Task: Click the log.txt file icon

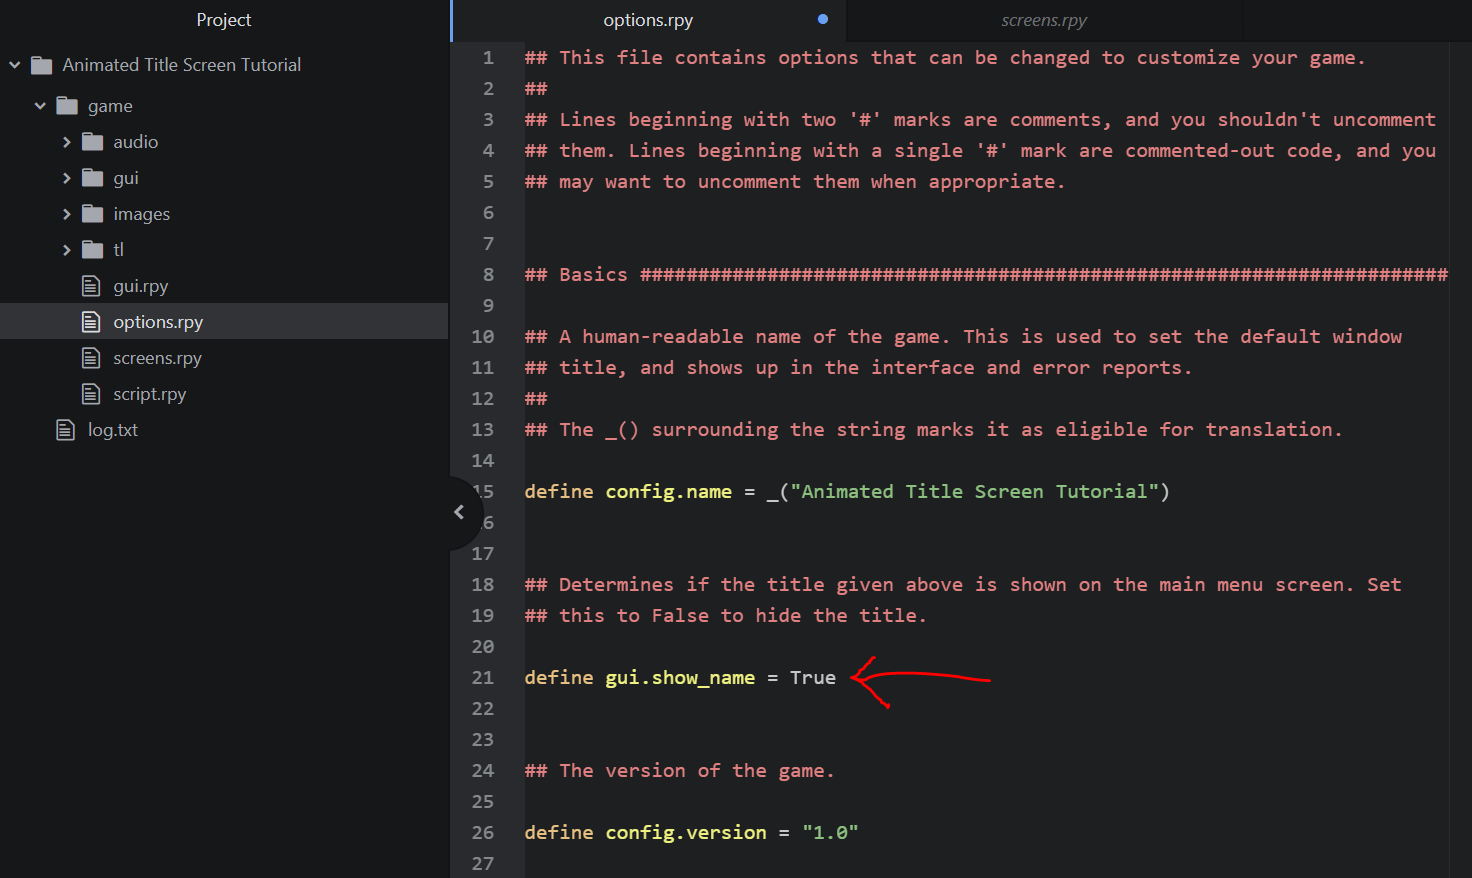Action: 66,430
